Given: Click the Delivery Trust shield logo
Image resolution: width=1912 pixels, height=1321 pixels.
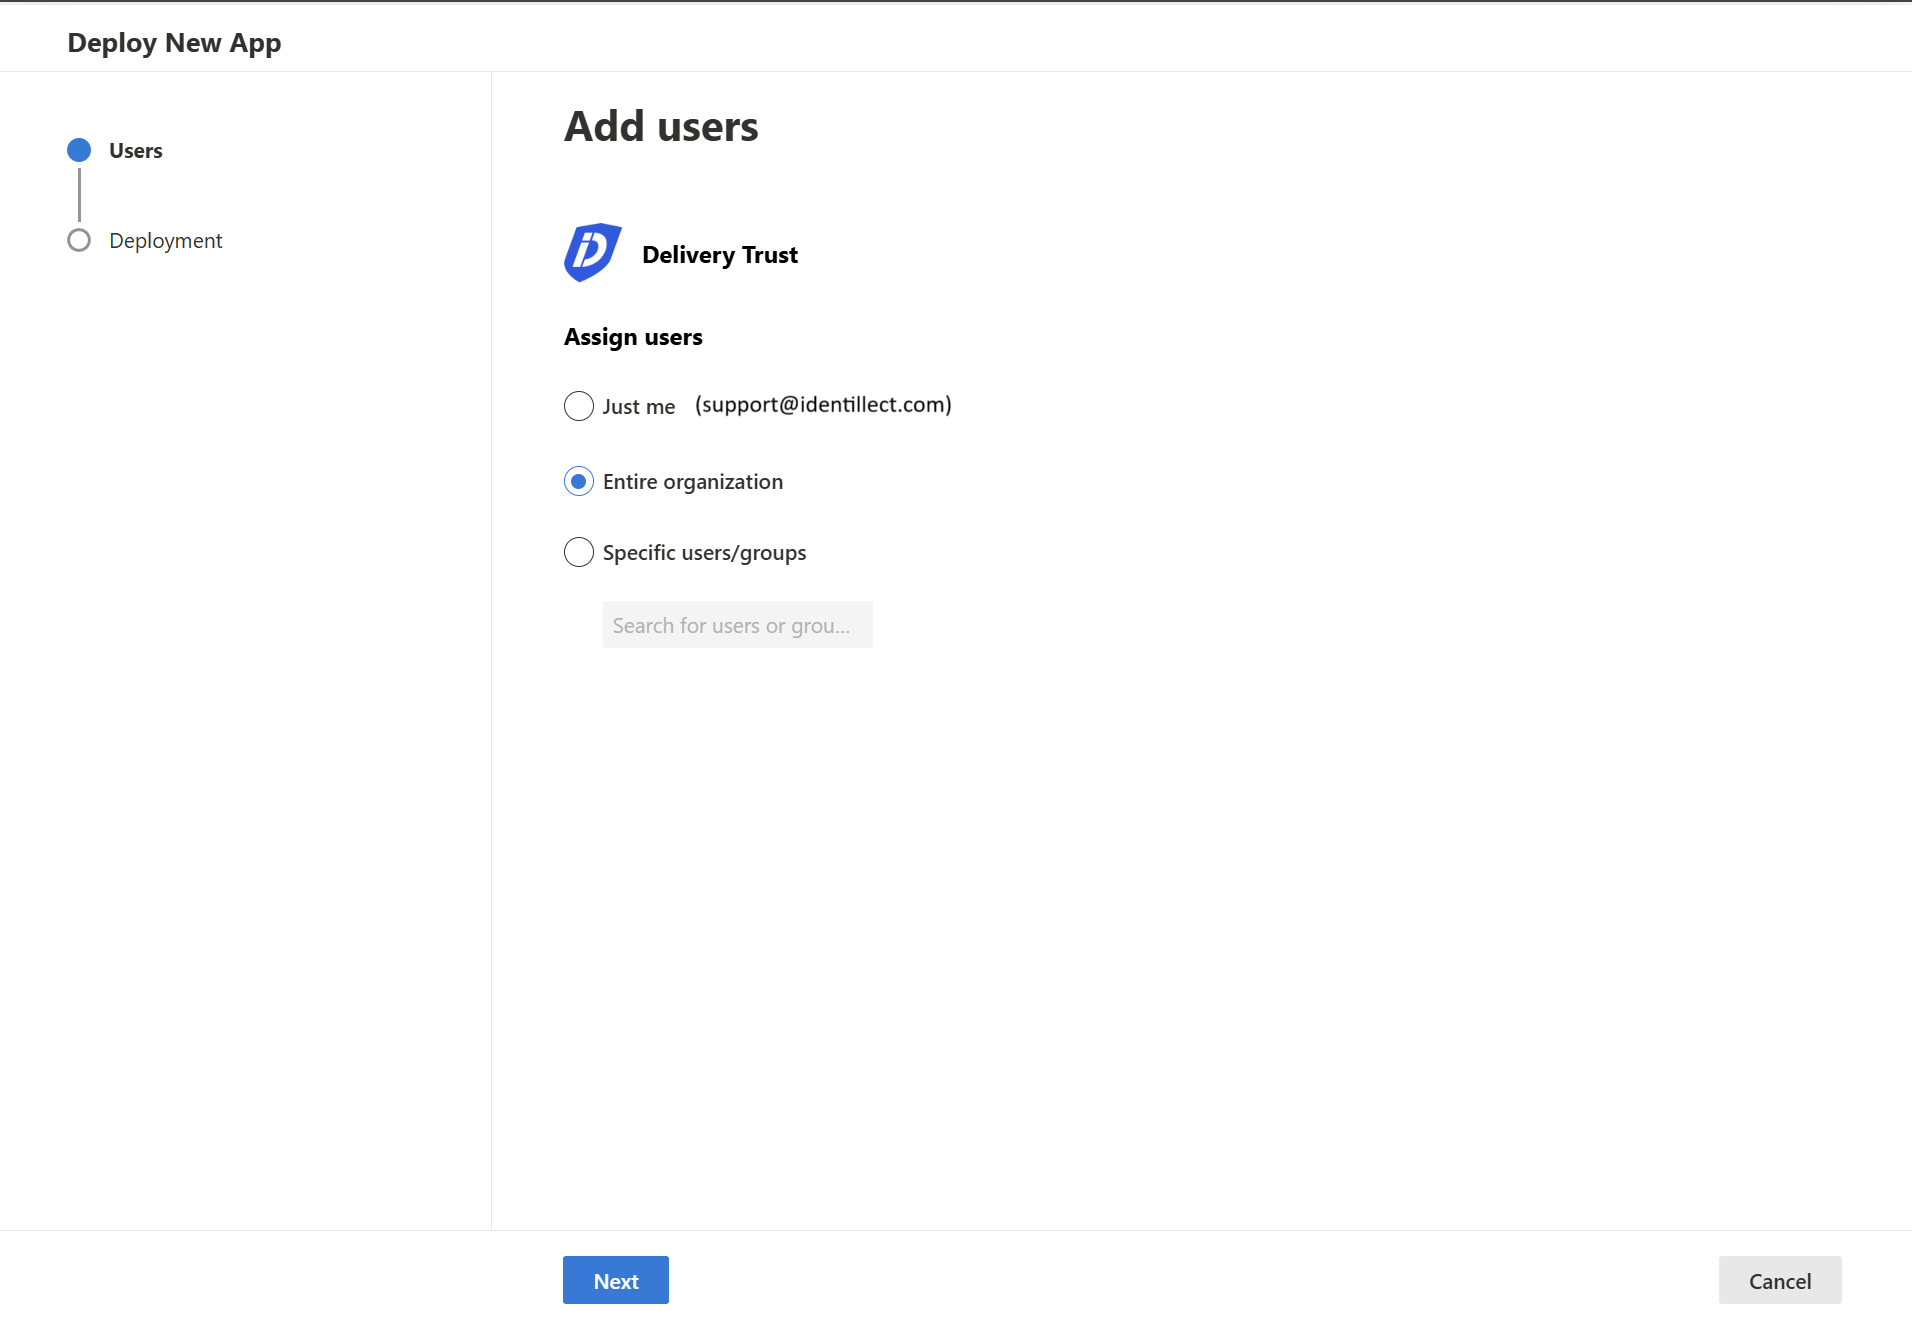Looking at the screenshot, I should (x=593, y=253).
